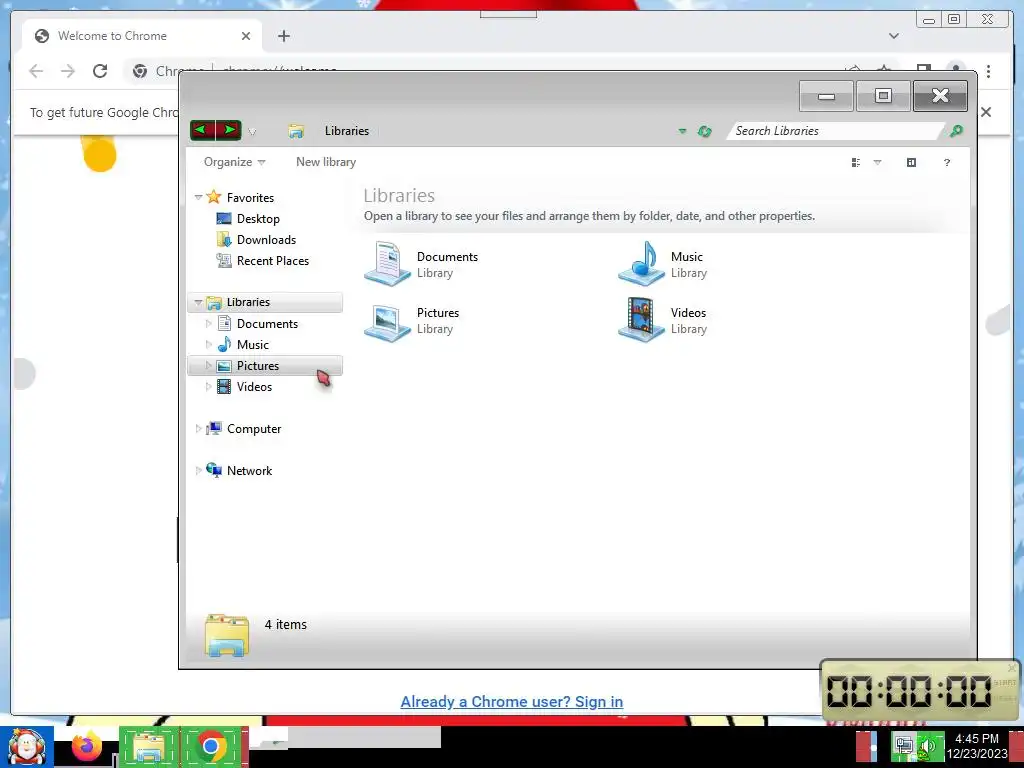
Task: Select Recent Places under Favorites
Action: coord(272,261)
